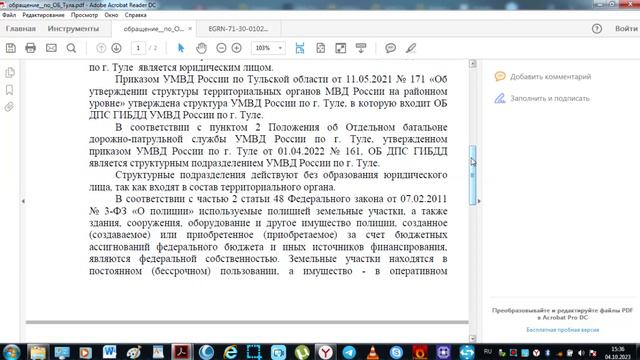Open the find text magnifier tool

point(71,48)
